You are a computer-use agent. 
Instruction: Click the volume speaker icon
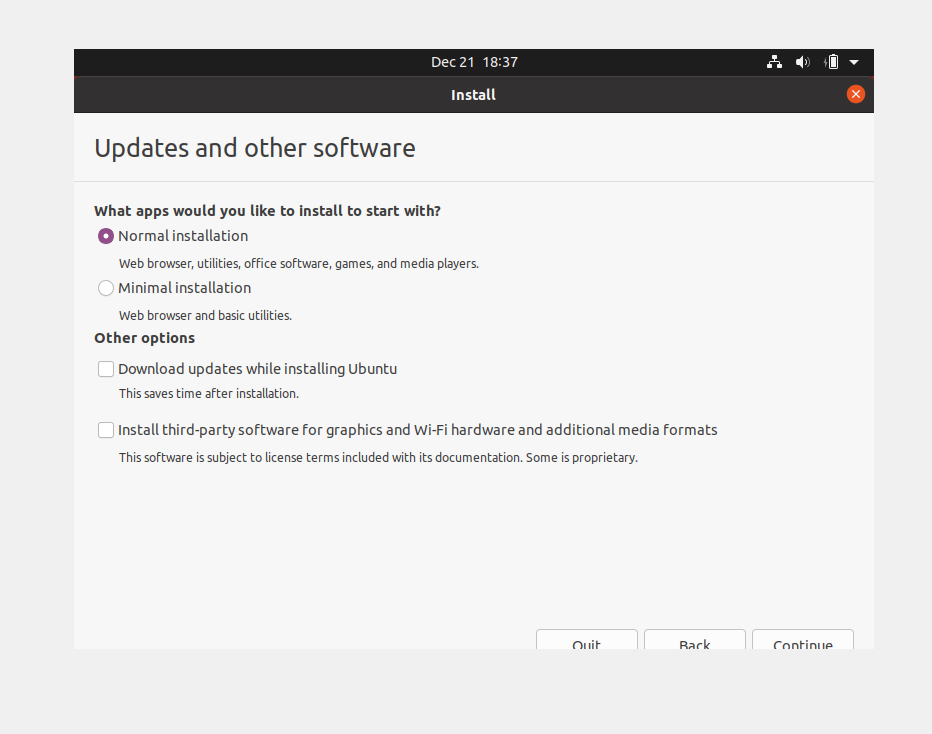(802, 62)
